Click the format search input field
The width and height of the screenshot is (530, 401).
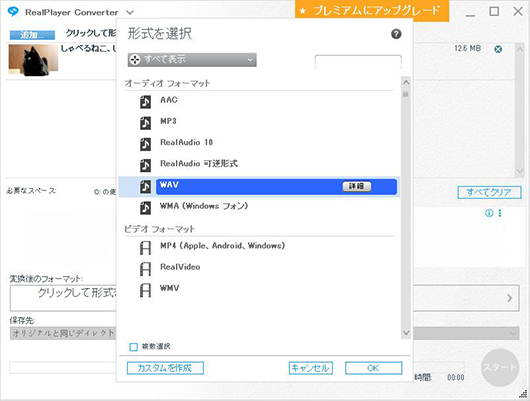click(x=358, y=61)
